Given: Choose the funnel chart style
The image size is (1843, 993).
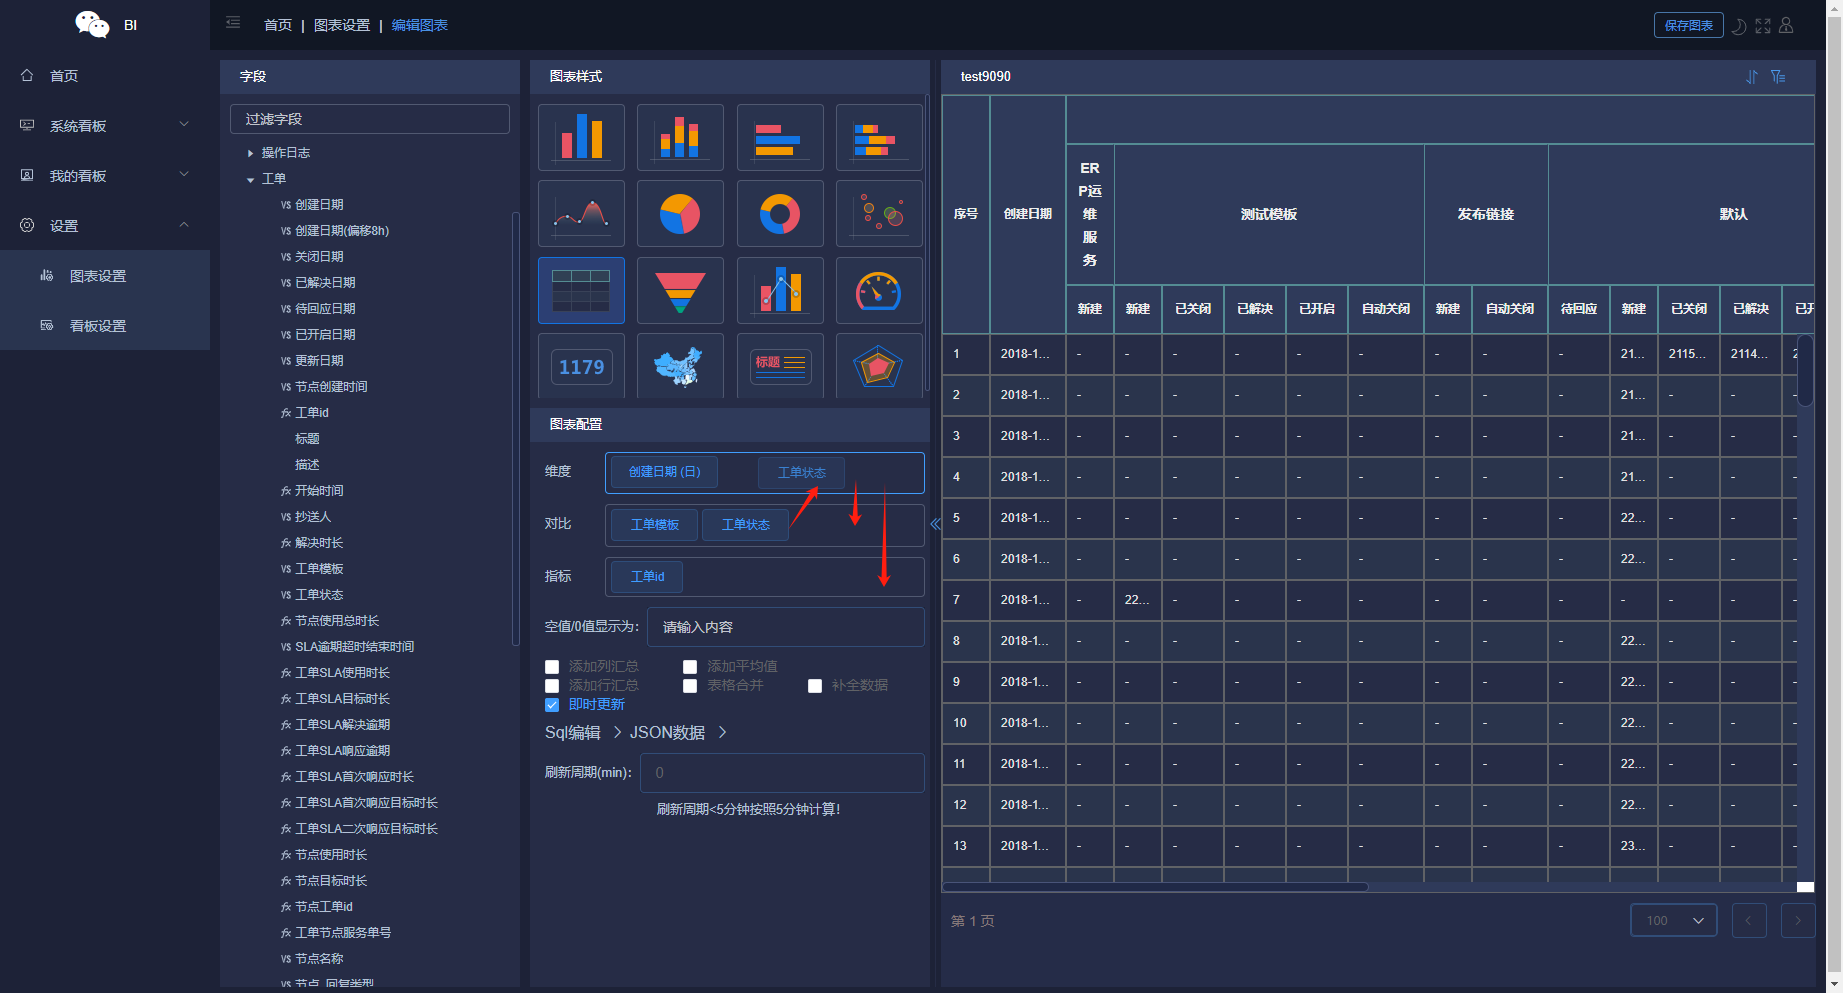Looking at the screenshot, I should click(680, 291).
